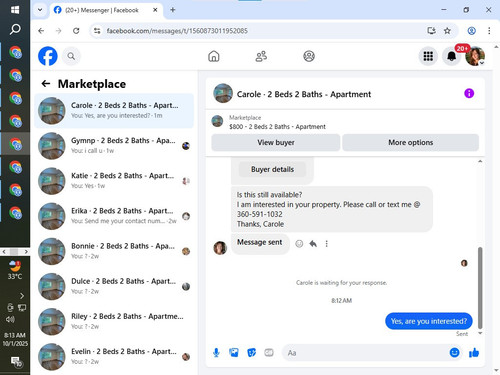Viewport: 500px width, 375px height.
Task: Send a thumbs-up like
Action: pos(474,352)
